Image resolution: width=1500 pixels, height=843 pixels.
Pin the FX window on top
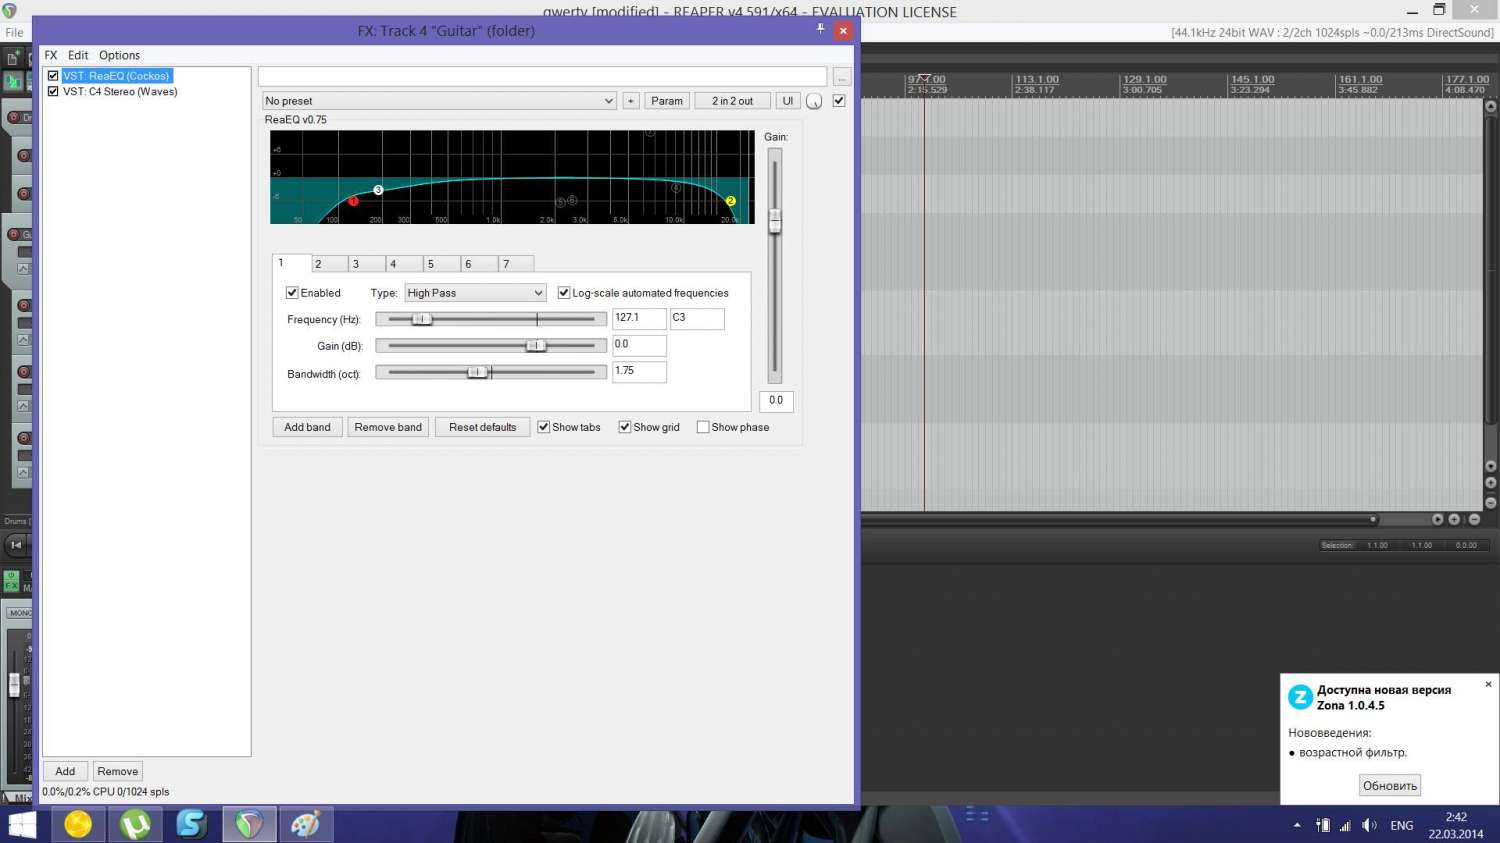820,30
